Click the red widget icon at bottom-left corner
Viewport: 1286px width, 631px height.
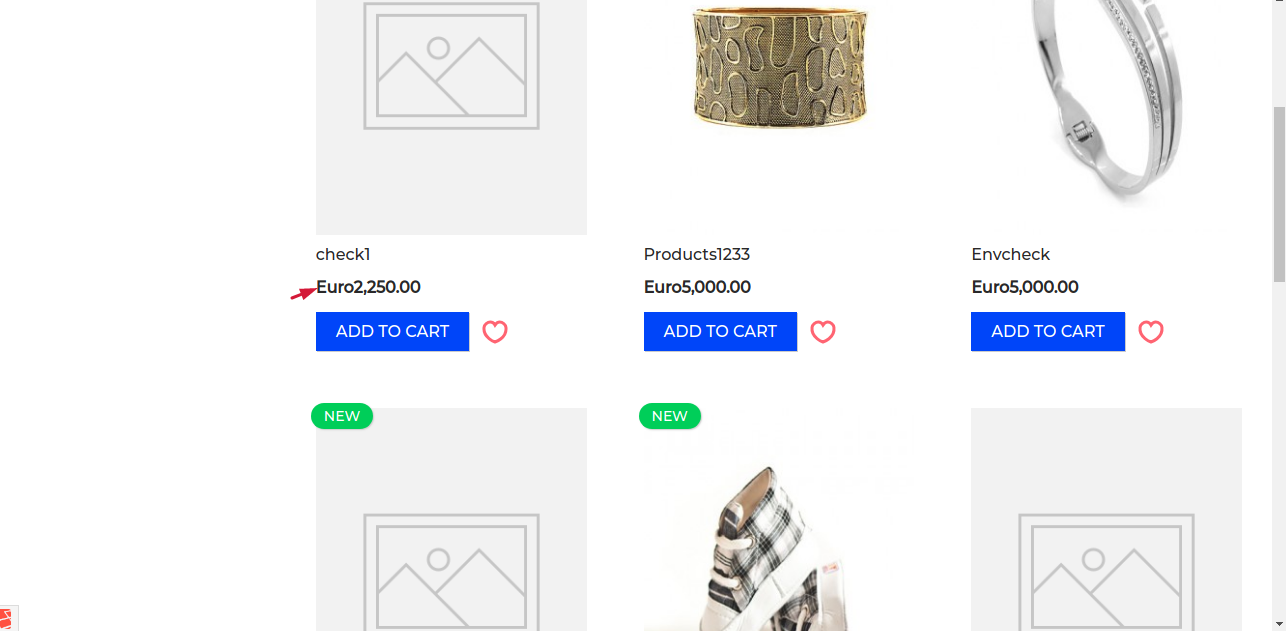[6, 620]
